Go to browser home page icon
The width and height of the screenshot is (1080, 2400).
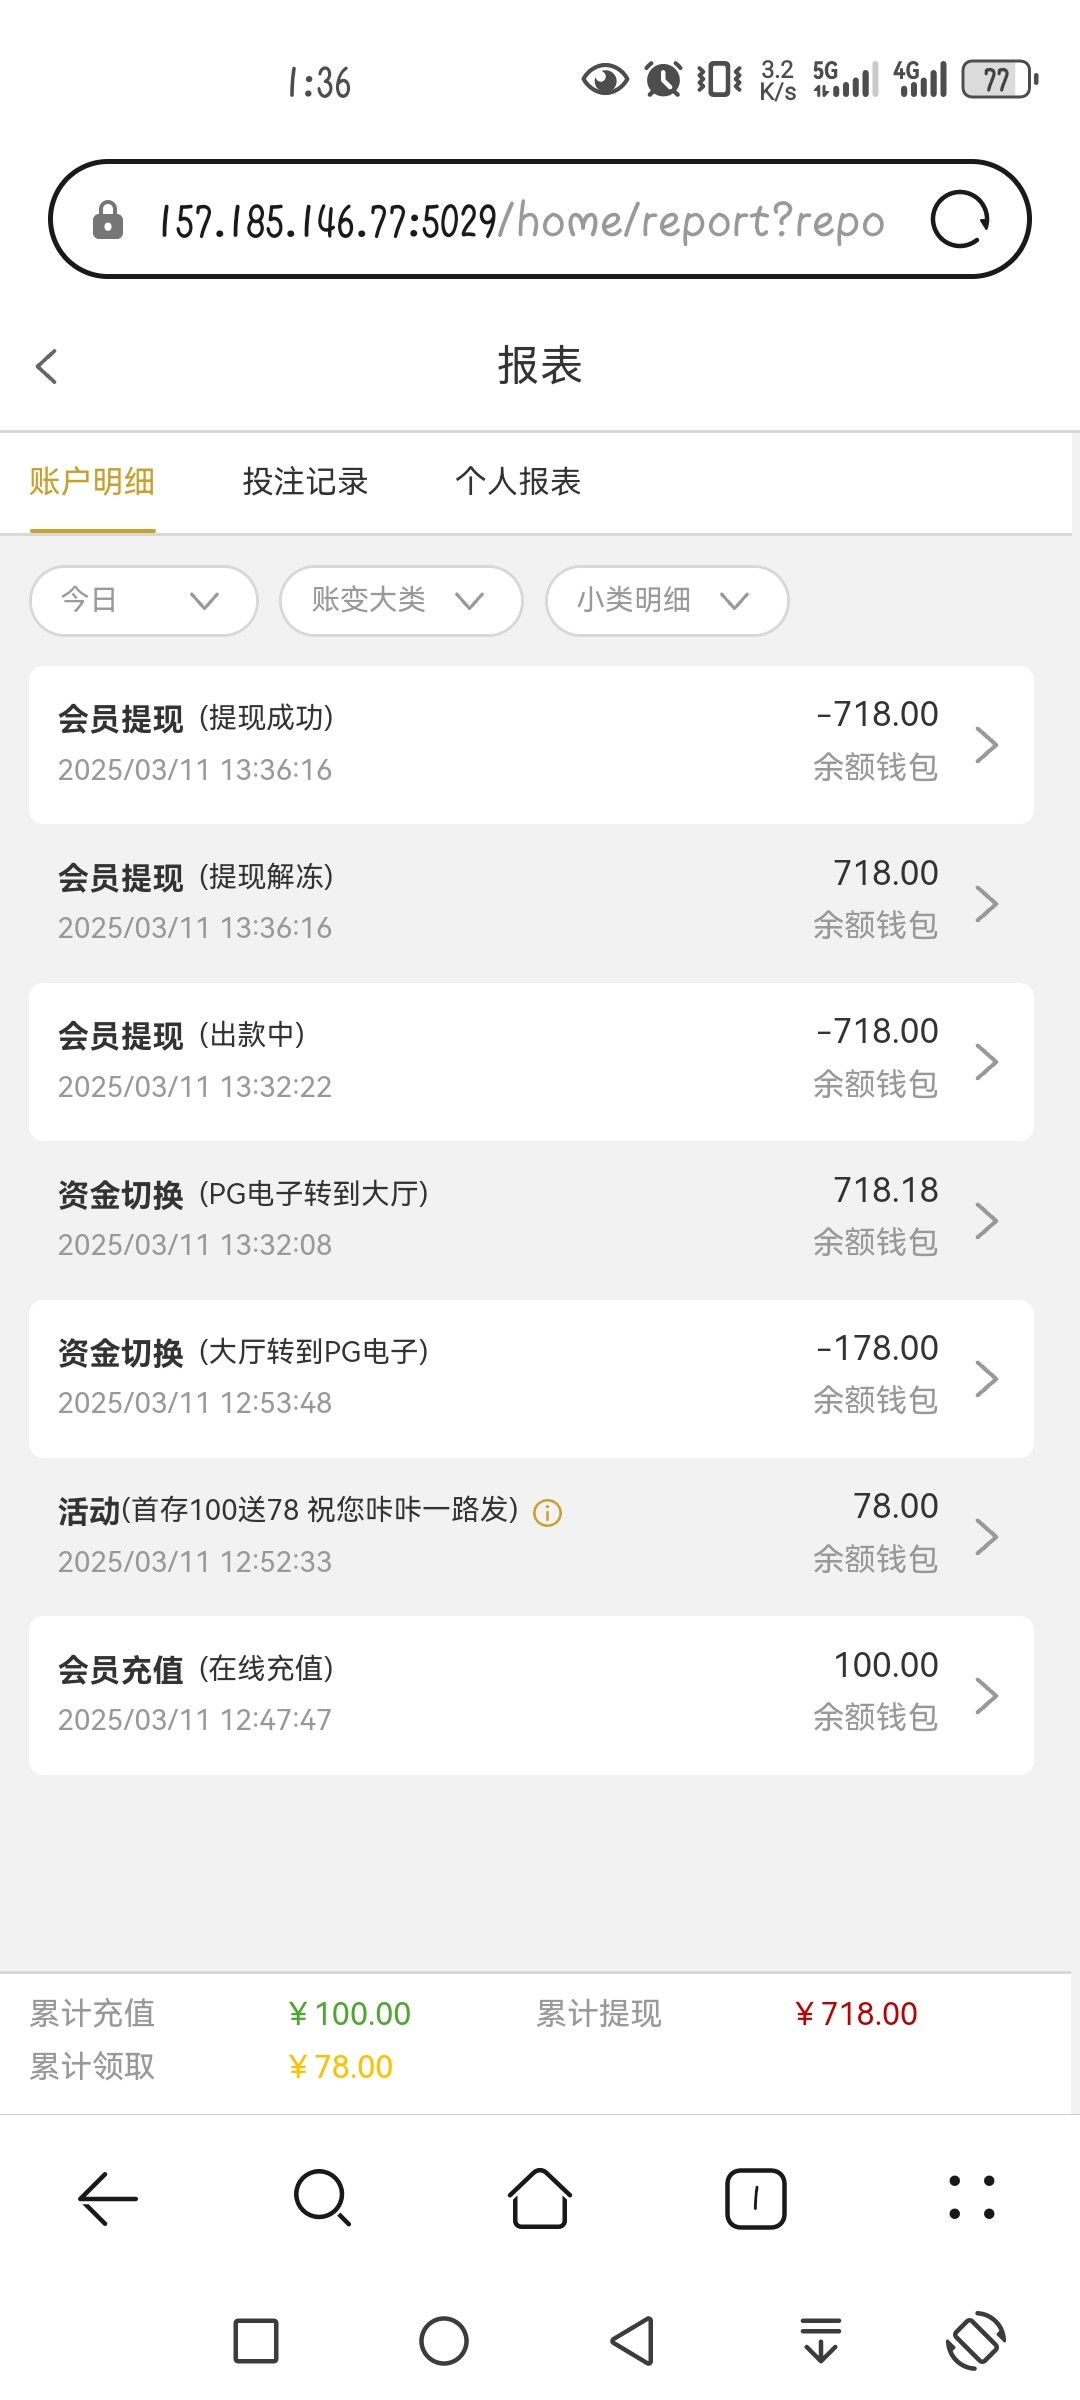(540, 2198)
